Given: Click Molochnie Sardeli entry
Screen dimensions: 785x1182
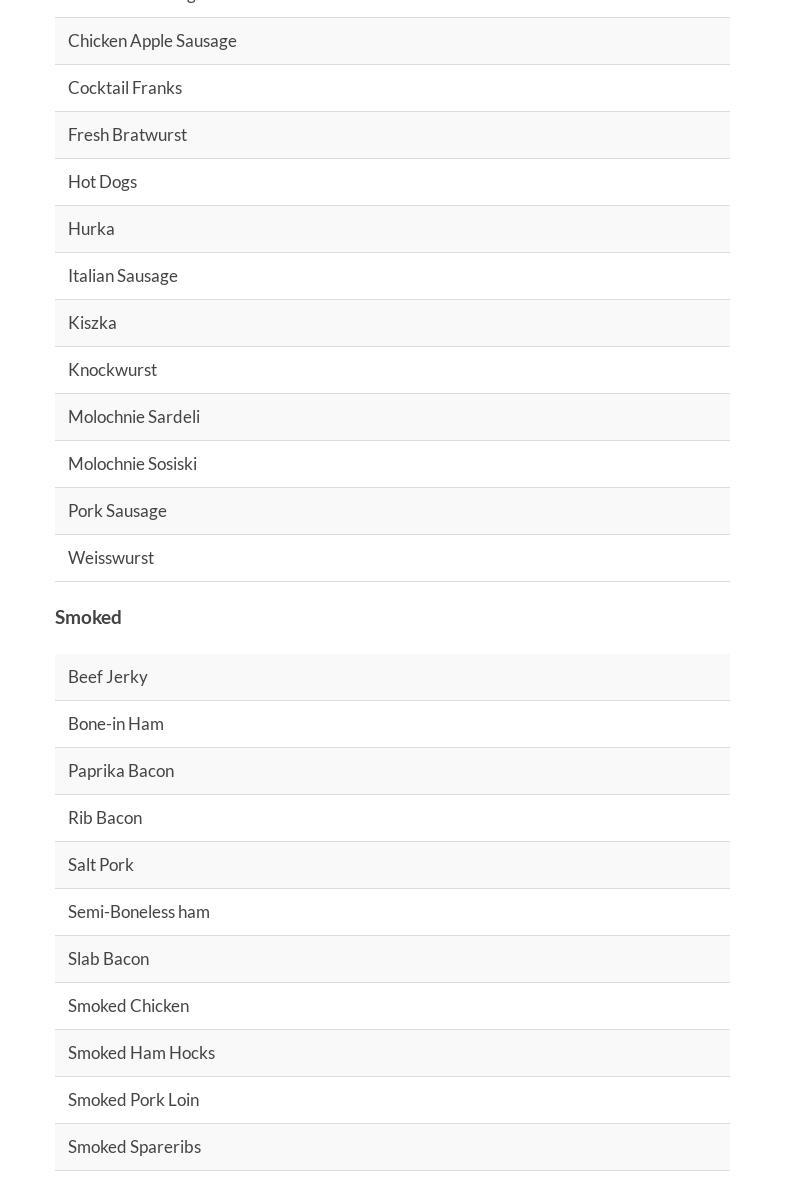Looking at the screenshot, I should pyautogui.click(x=134, y=417).
